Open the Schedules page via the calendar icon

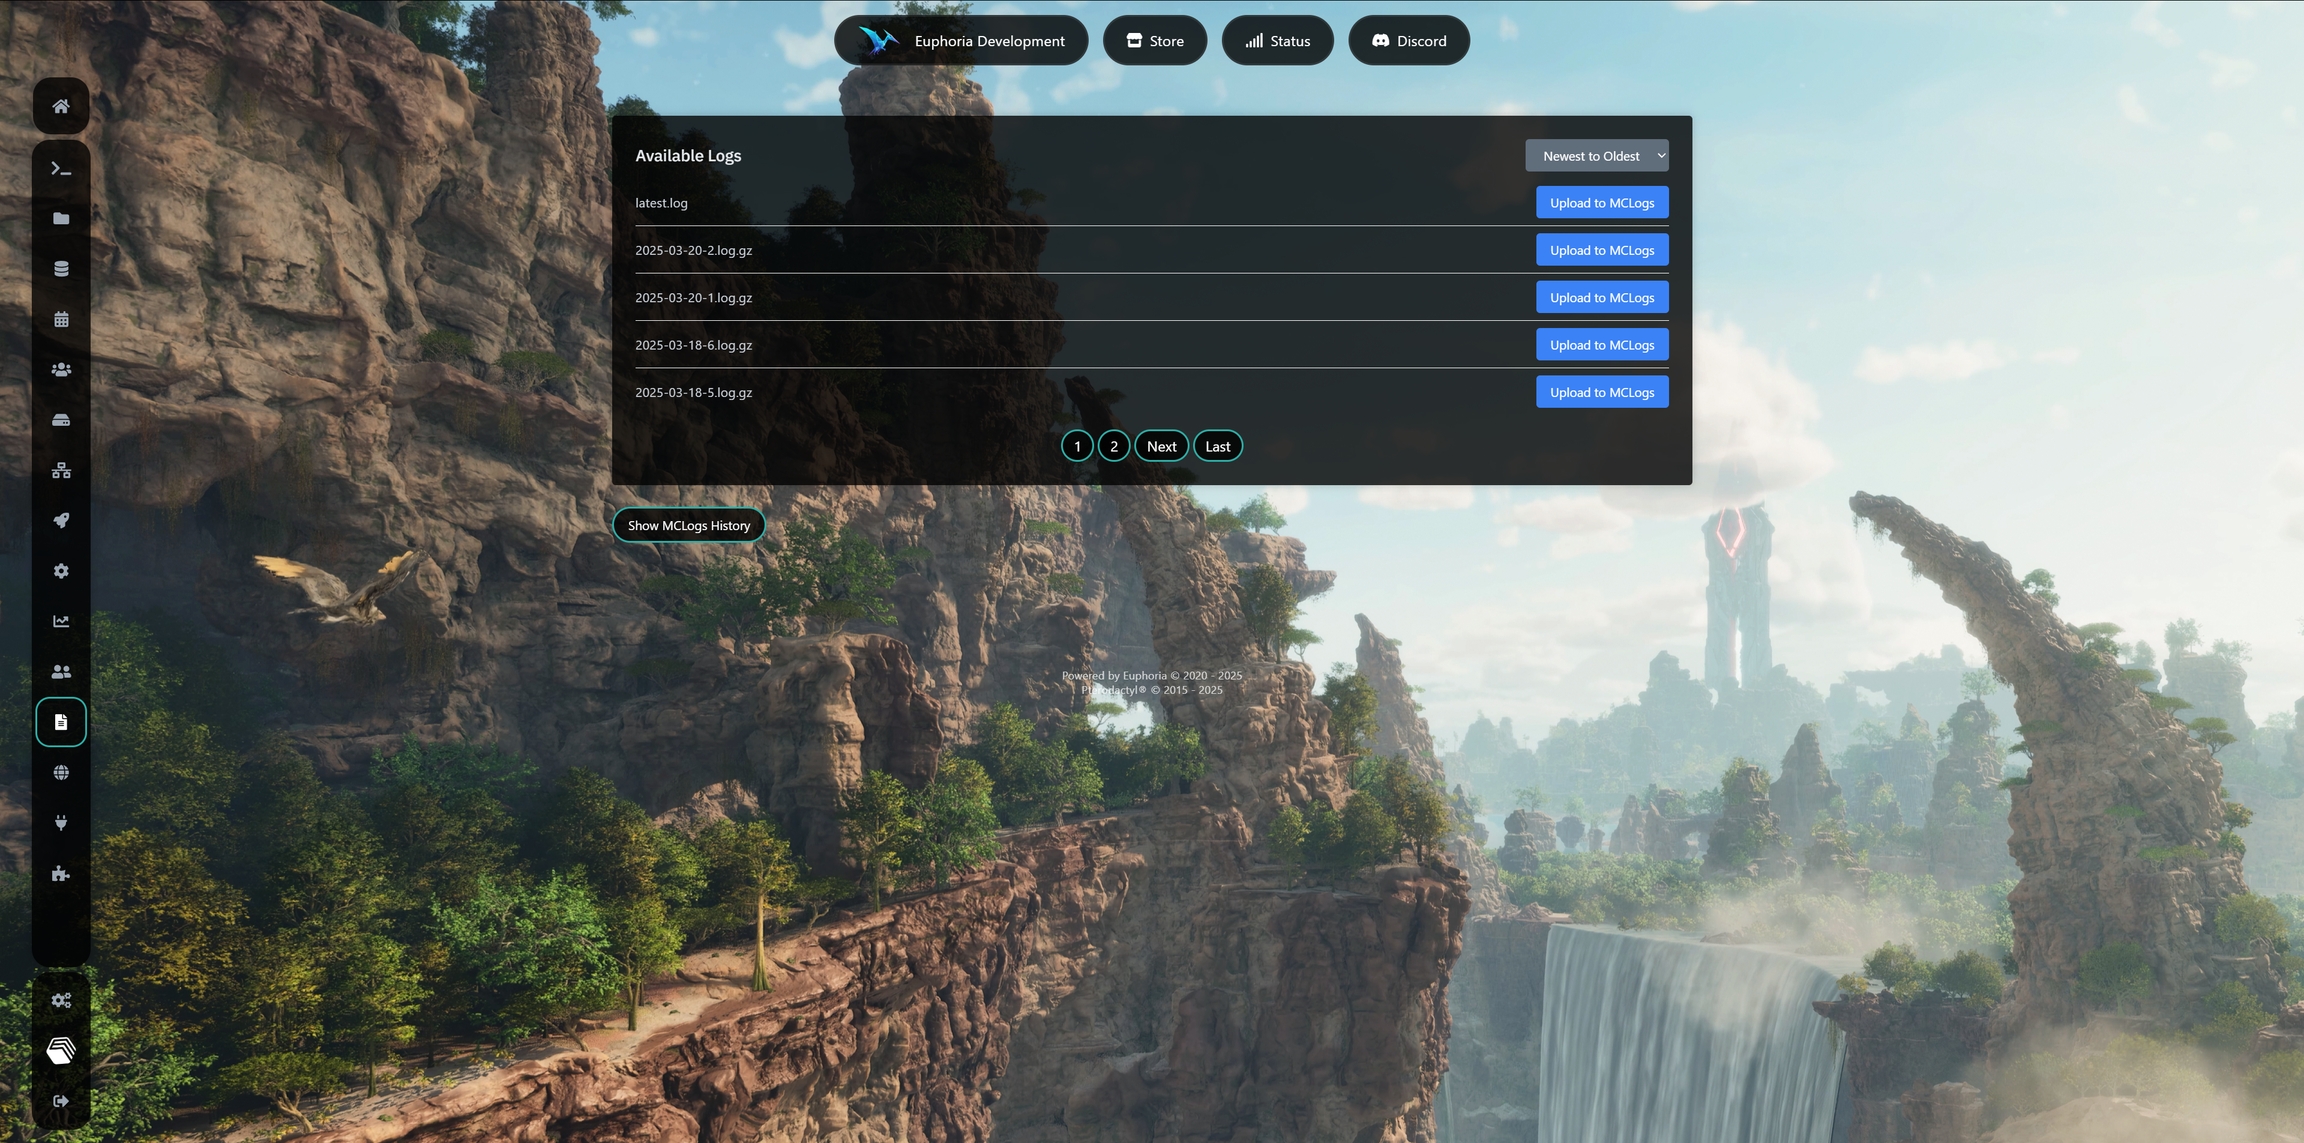pyautogui.click(x=61, y=319)
